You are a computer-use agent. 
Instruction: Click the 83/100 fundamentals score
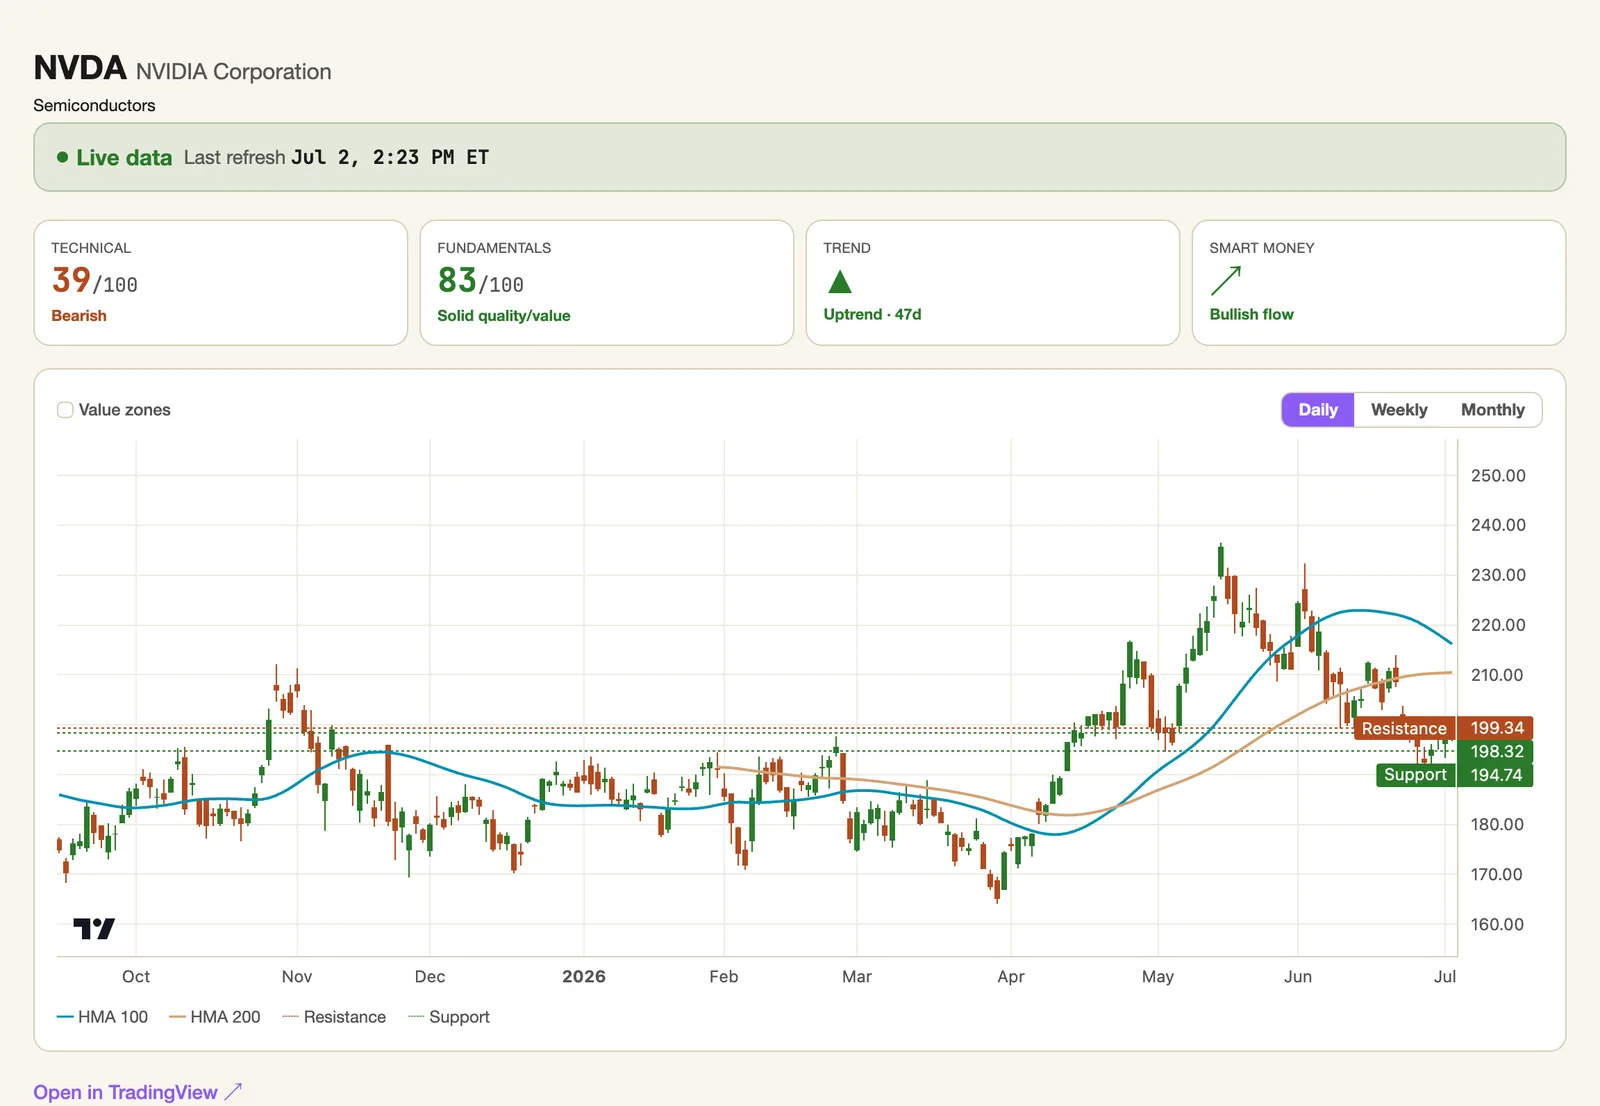tap(481, 281)
